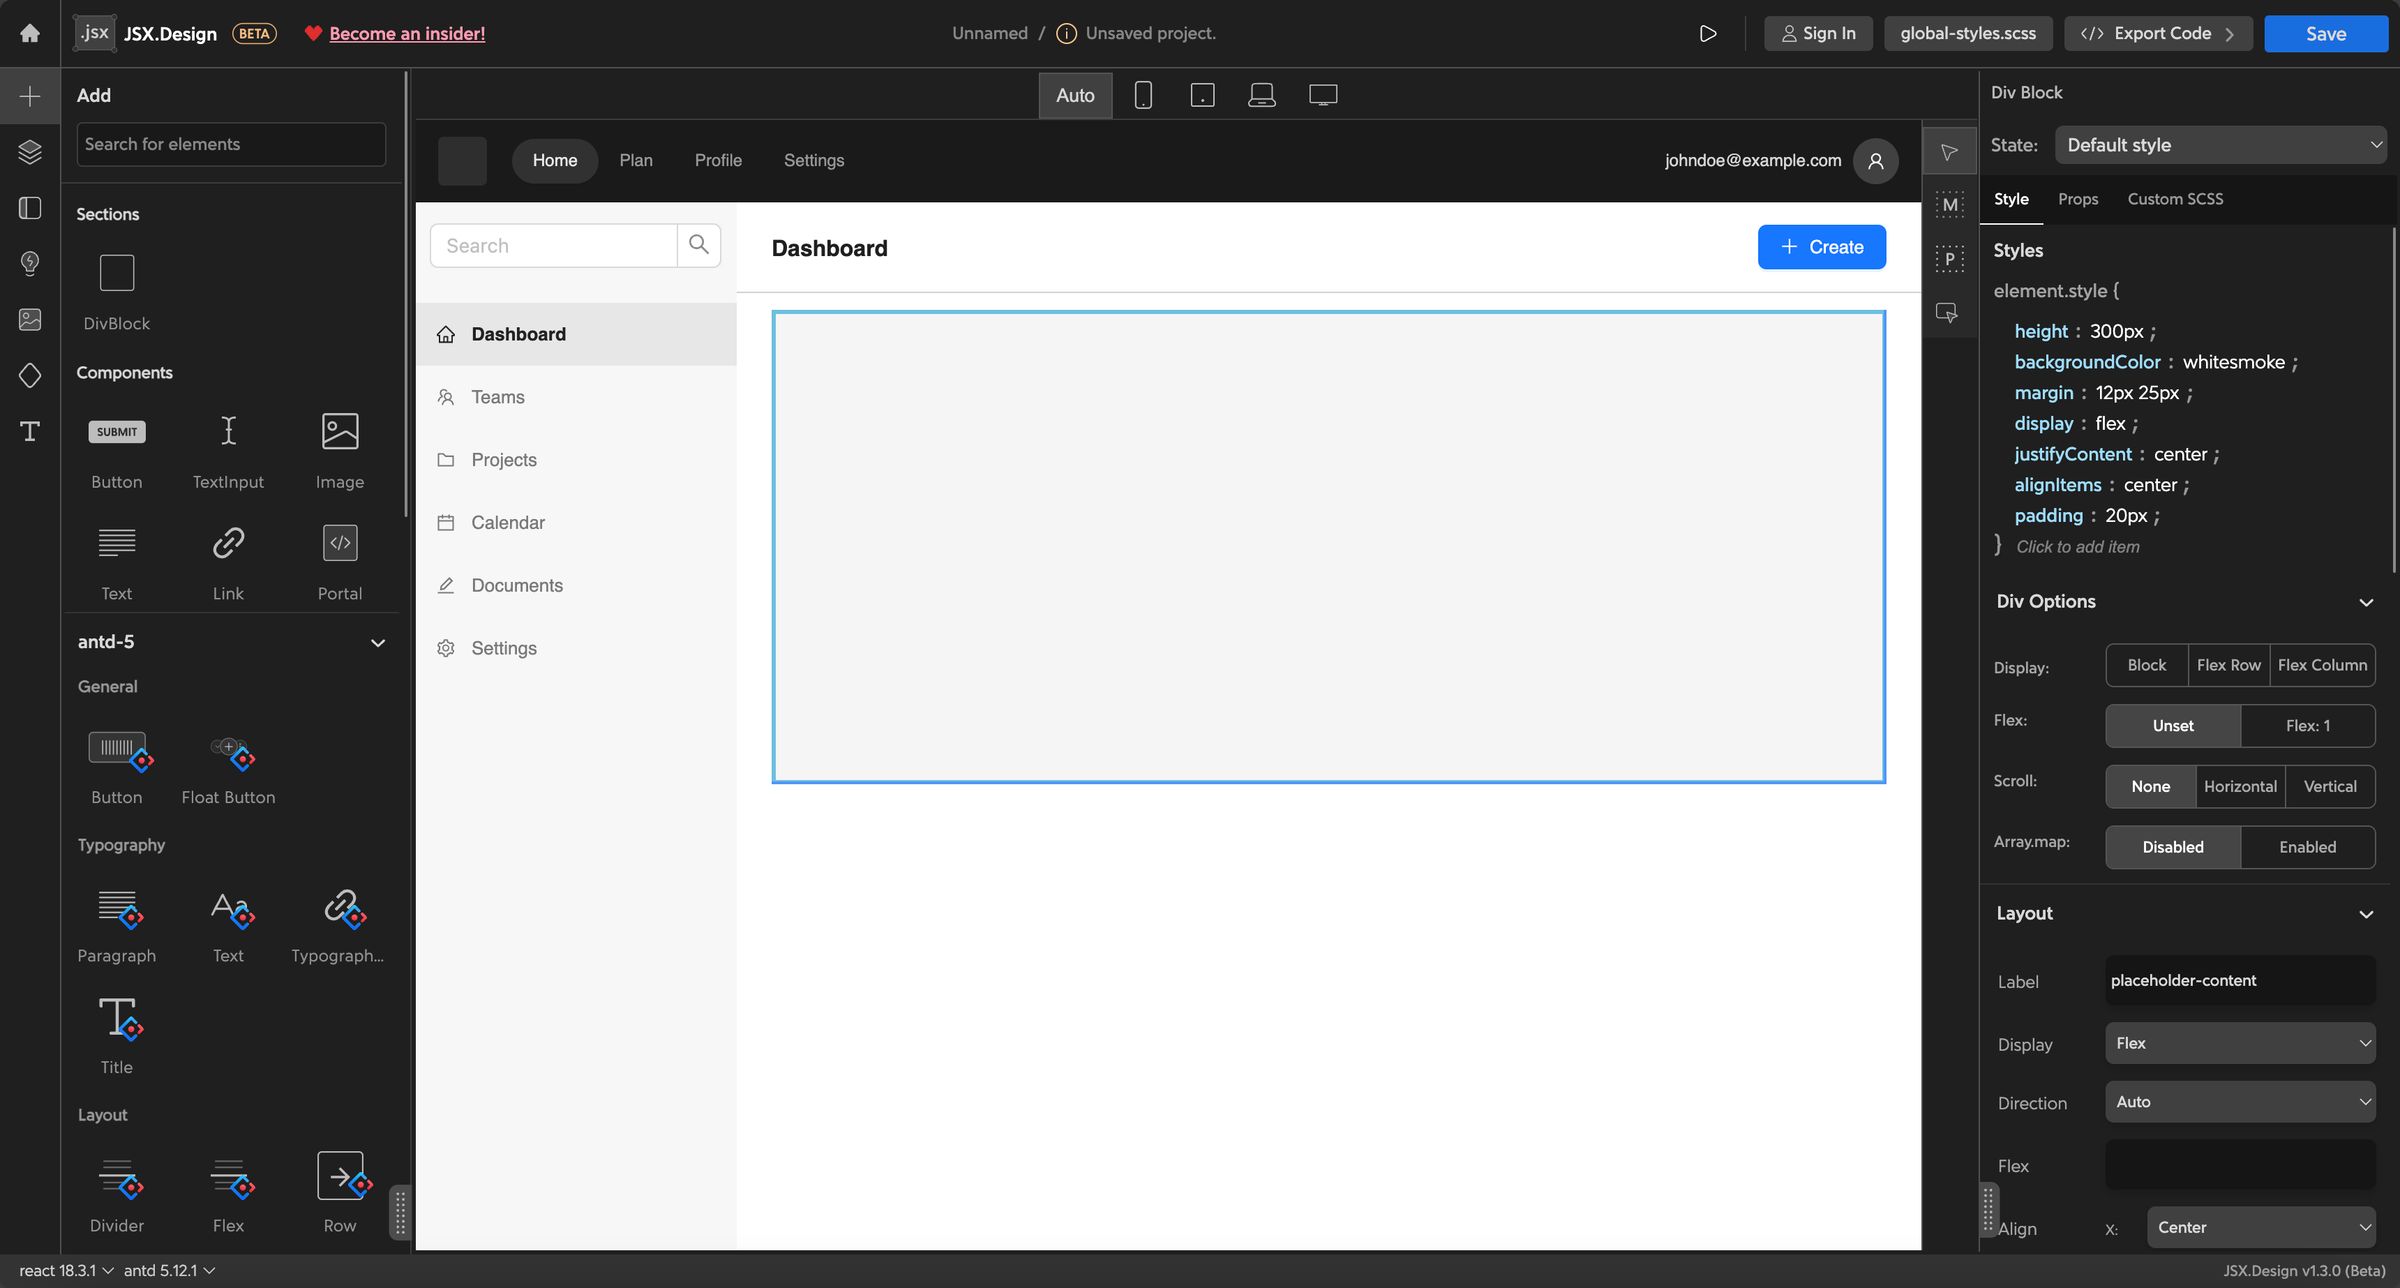Image resolution: width=2400 pixels, height=1288 pixels.
Task: Select the Text tool icon in sidebar
Action: (30, 431)
